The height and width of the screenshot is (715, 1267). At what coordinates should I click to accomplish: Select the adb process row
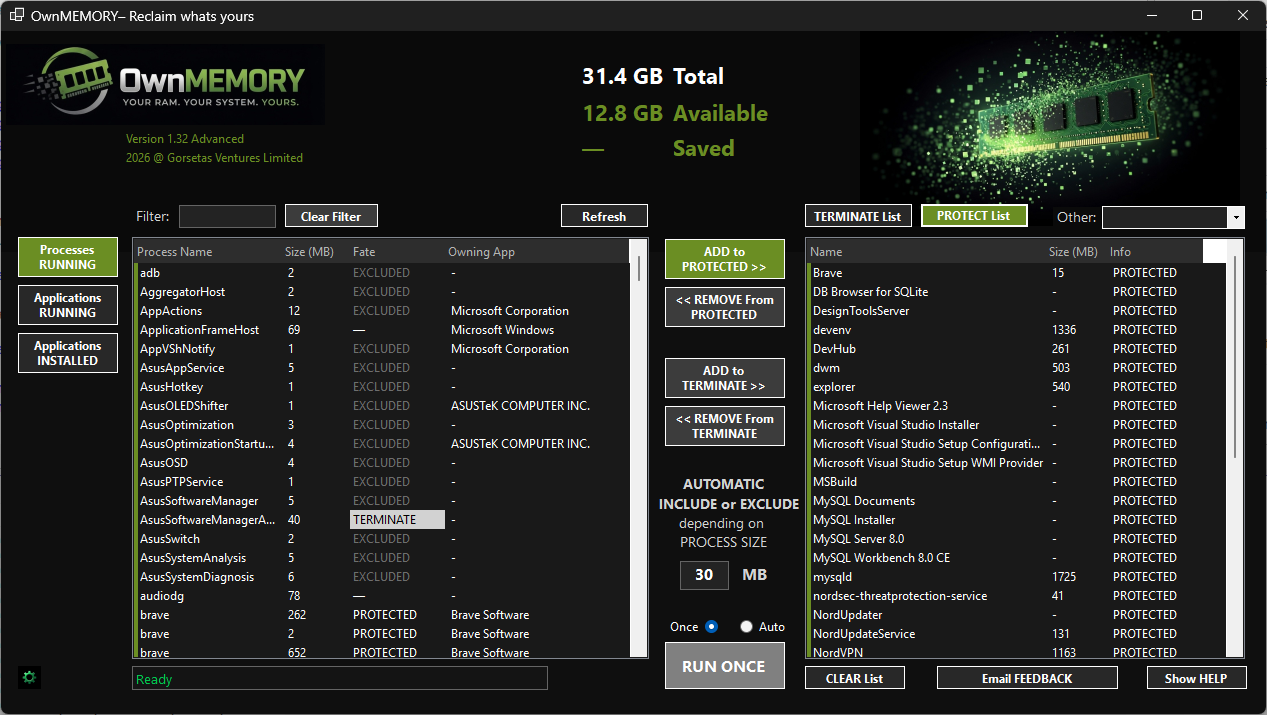[382, 273]
